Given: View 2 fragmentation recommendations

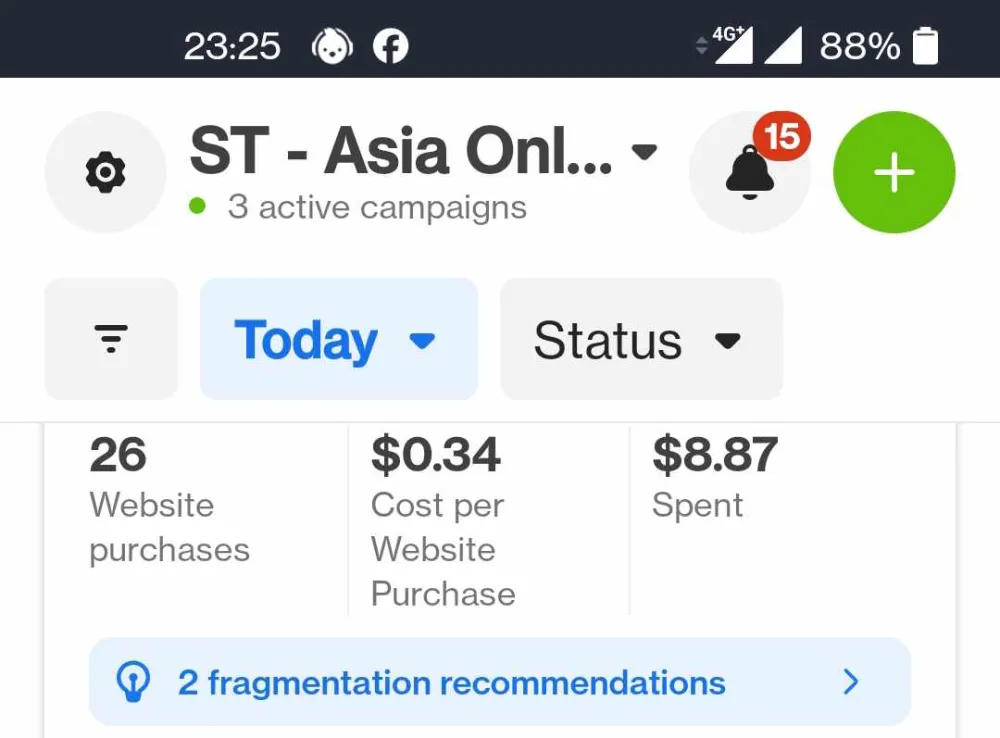Looking at the screenshot, I should pyautogui.click(x=452, y=683).
